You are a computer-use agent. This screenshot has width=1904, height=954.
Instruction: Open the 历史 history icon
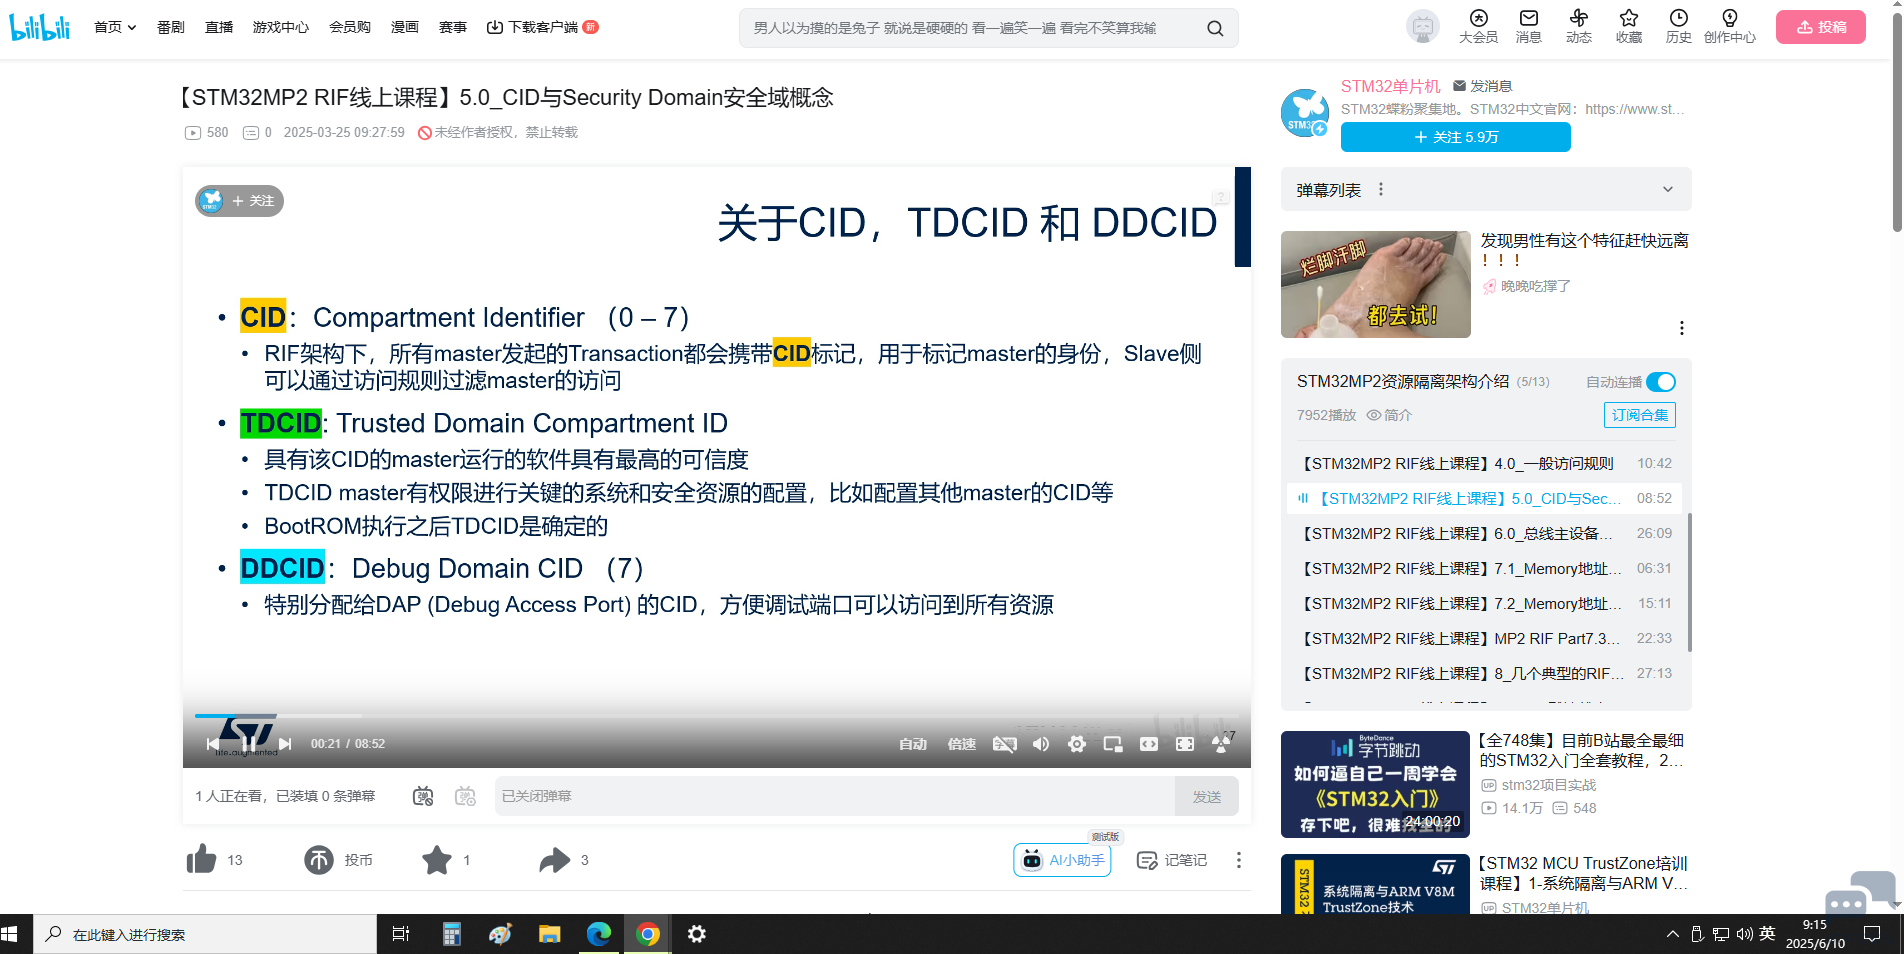click(x=1678, y=27)
